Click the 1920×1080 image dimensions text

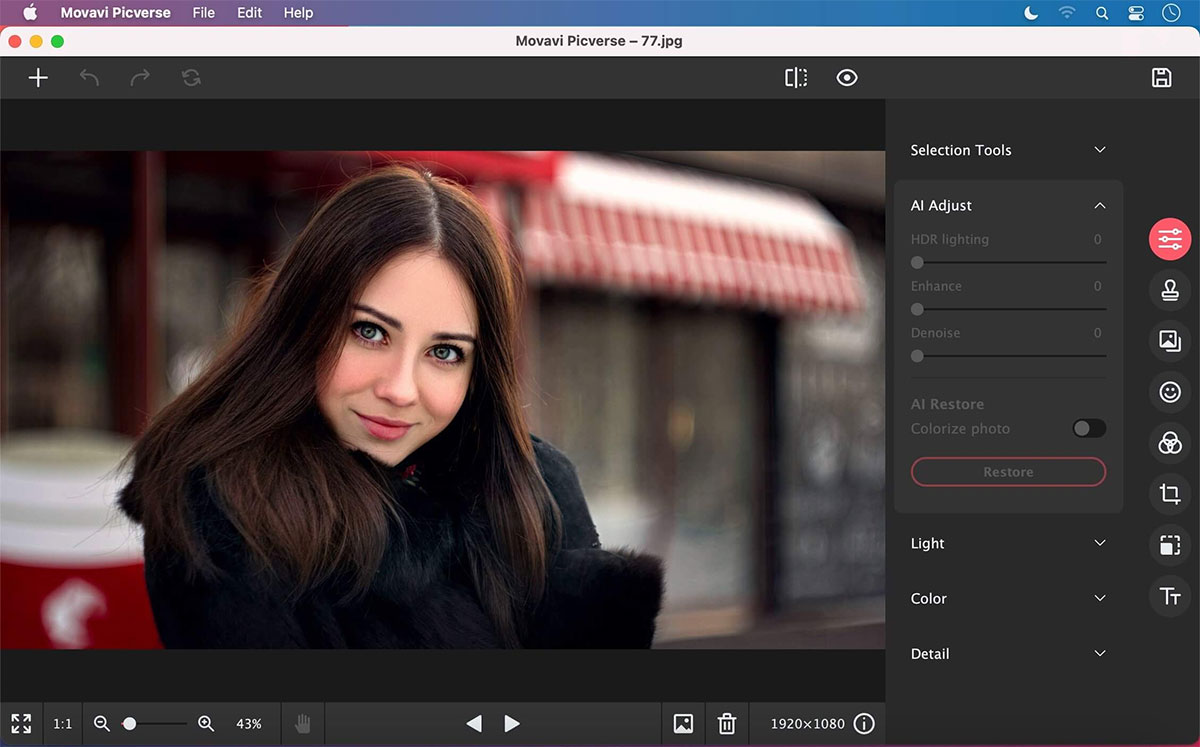tap(808, 724)
